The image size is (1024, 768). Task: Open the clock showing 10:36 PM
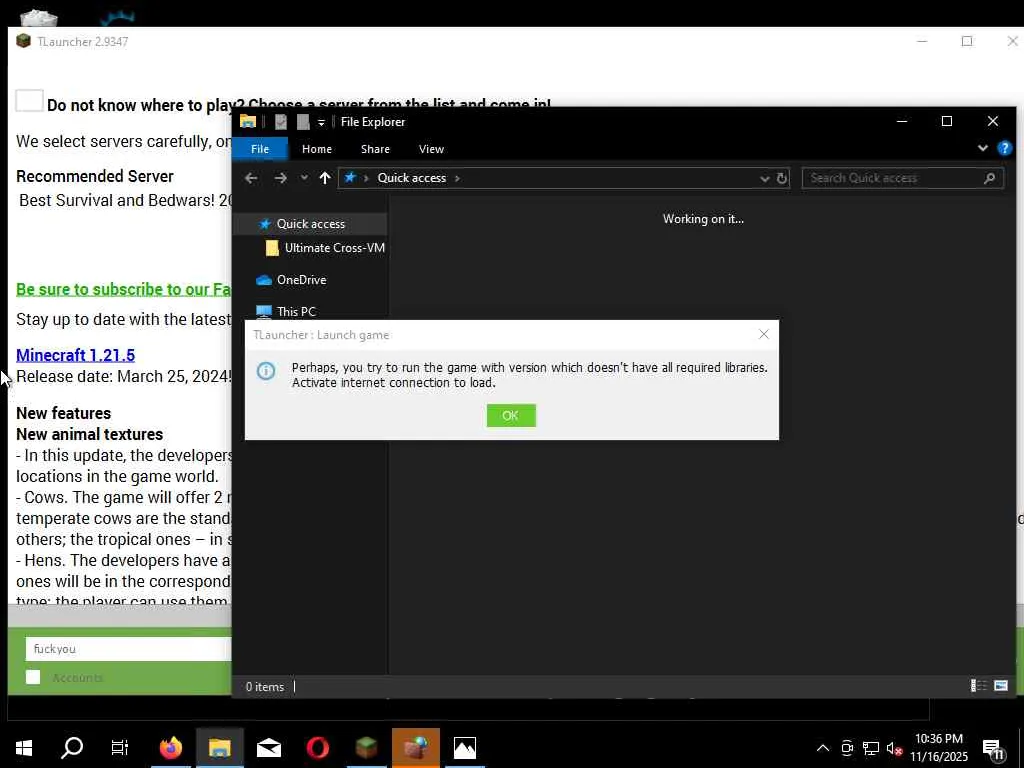[x=938, y=748]
